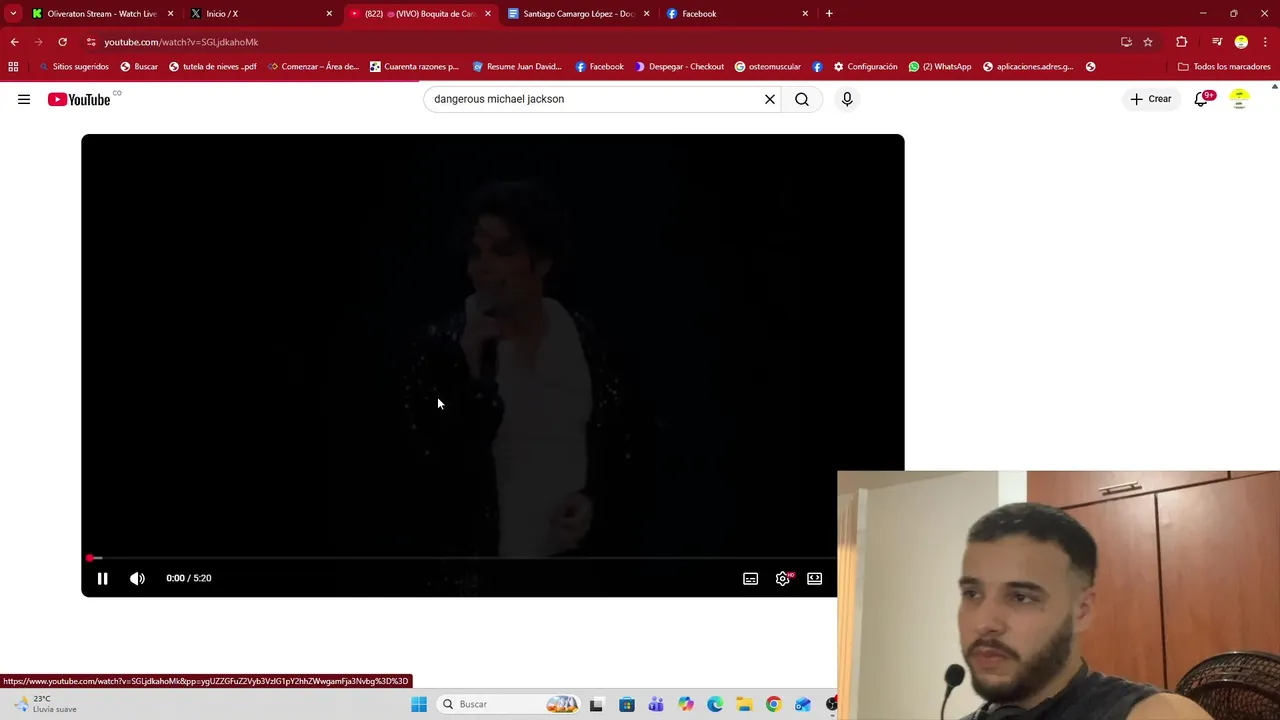Screen dimensions: 1280x720
Task: Open the YouTube account avatar menu
Action: 1239,99
